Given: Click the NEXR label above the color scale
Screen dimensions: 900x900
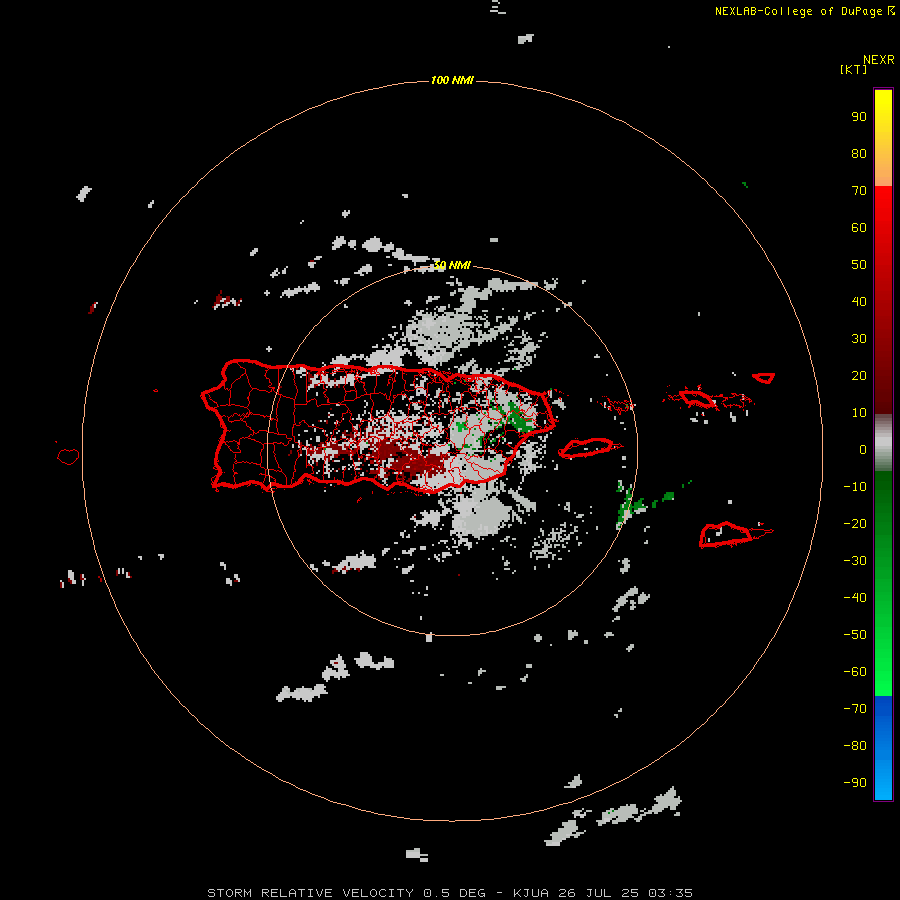Looking at the screenshot, I should [x=878, y=60].
